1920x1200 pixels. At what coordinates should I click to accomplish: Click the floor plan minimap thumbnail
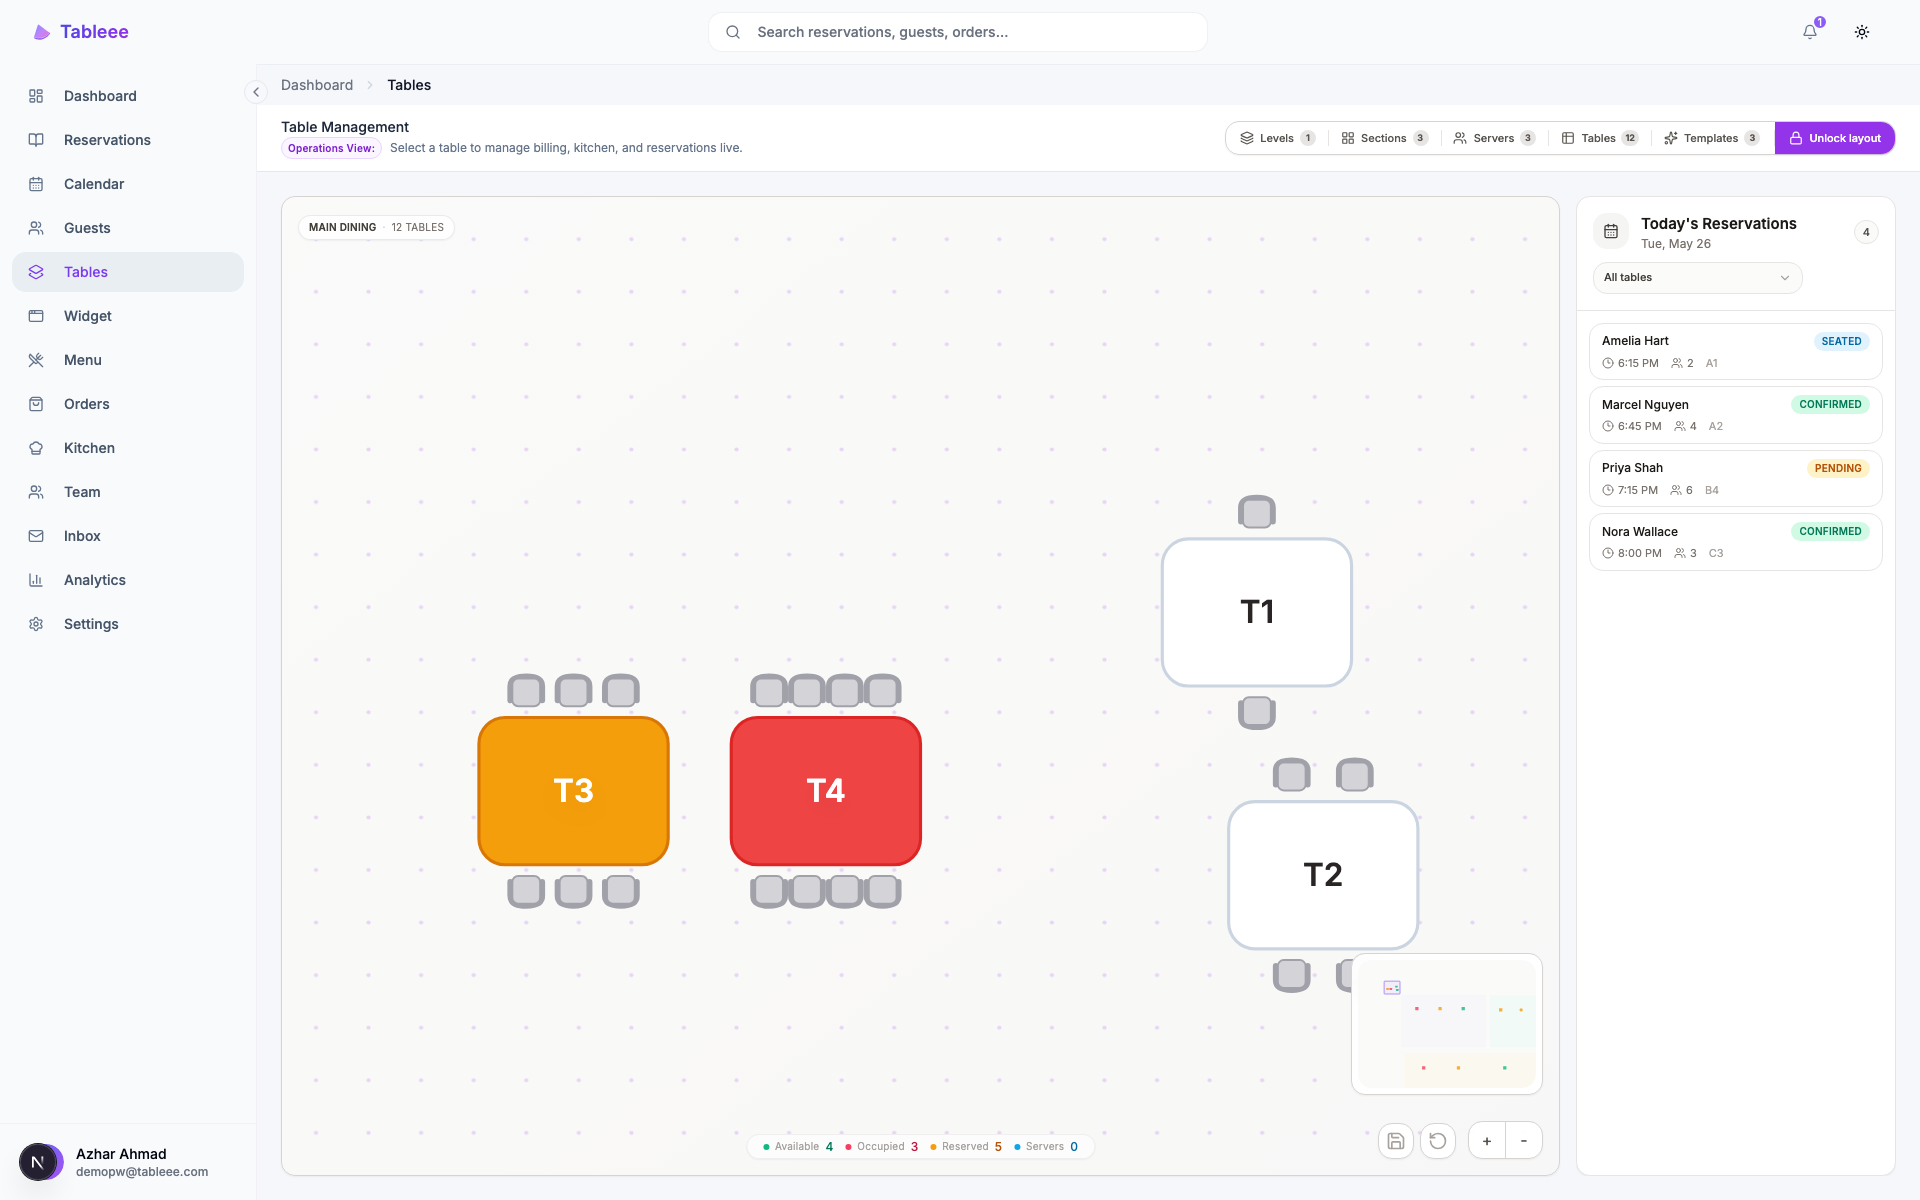click(x=1447, y=1024)
